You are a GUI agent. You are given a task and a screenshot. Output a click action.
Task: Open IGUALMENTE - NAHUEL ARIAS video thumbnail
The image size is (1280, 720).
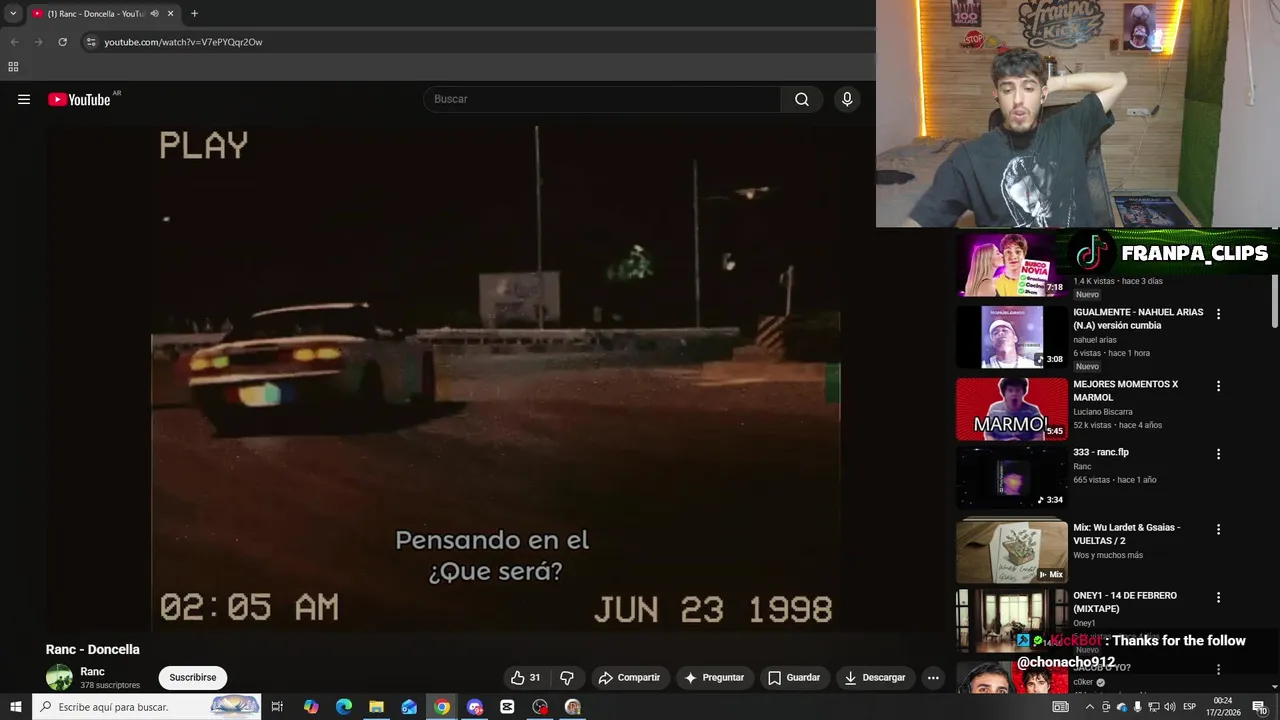pyautogui.click(x=1012, y=337)
